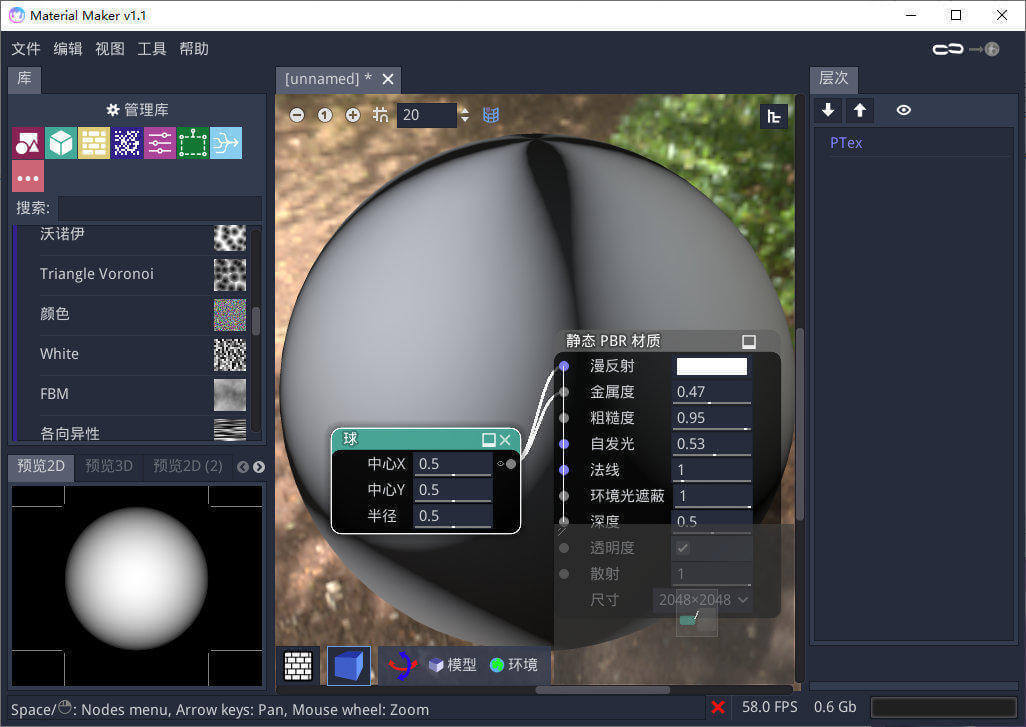
Task: Minimize the 球 node
Action: click(488, 440)
